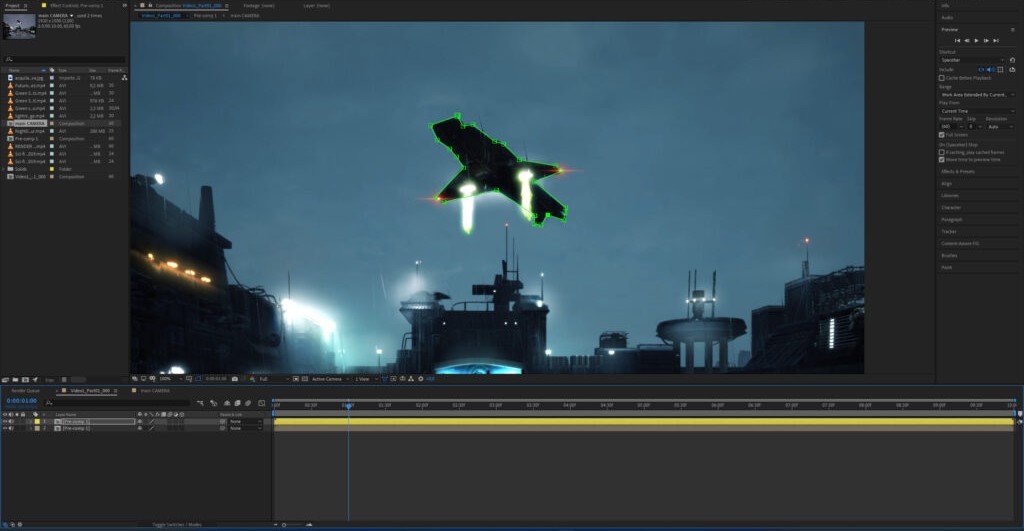1024x531 pixels.
Task: Open the 1 View layout dropdown
Action: 366,379
